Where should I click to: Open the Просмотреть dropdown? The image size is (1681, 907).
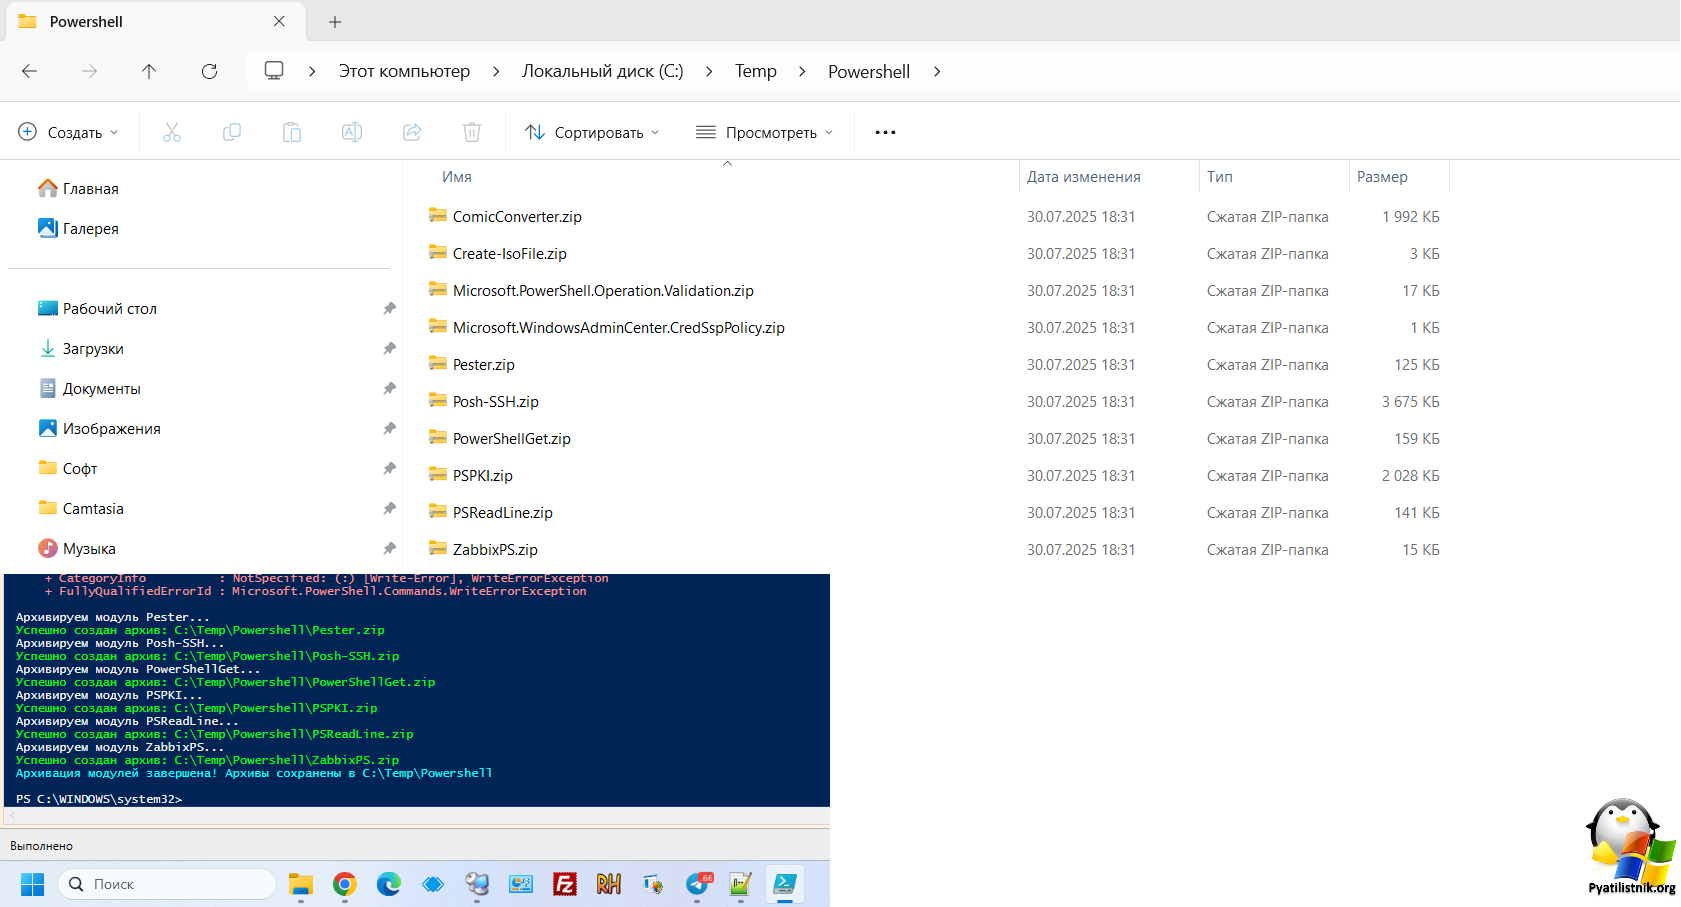pos(765,132)
